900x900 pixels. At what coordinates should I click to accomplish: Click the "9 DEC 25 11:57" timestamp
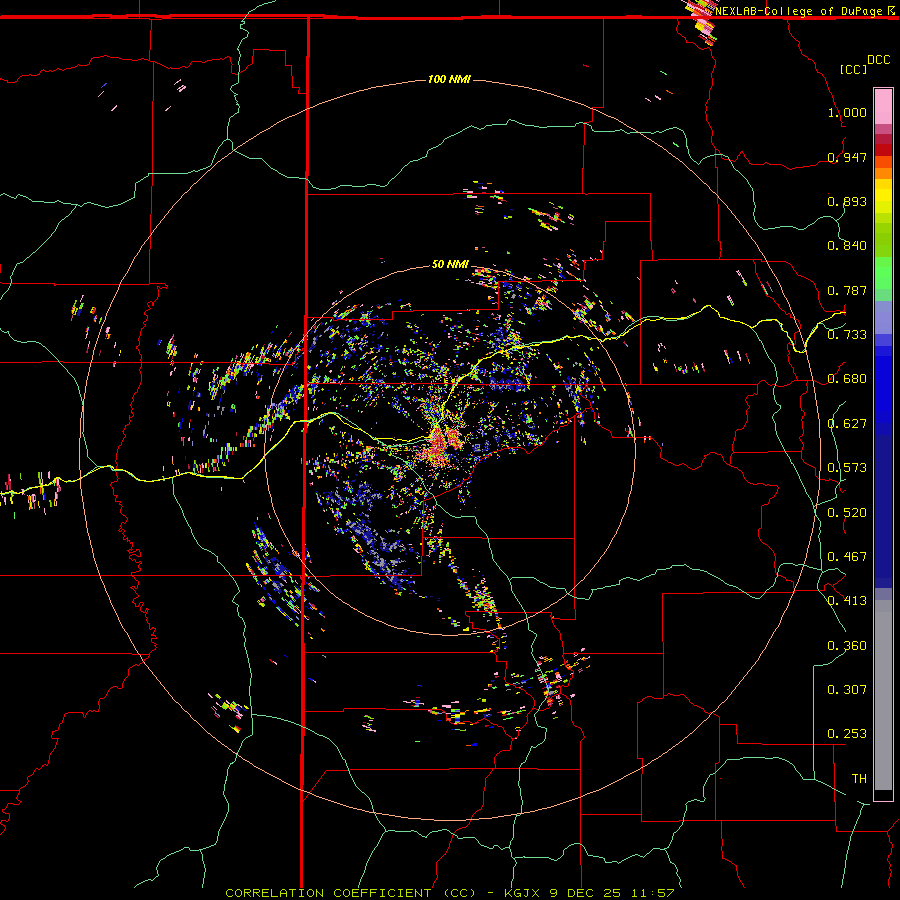click(x=611, y=893)
